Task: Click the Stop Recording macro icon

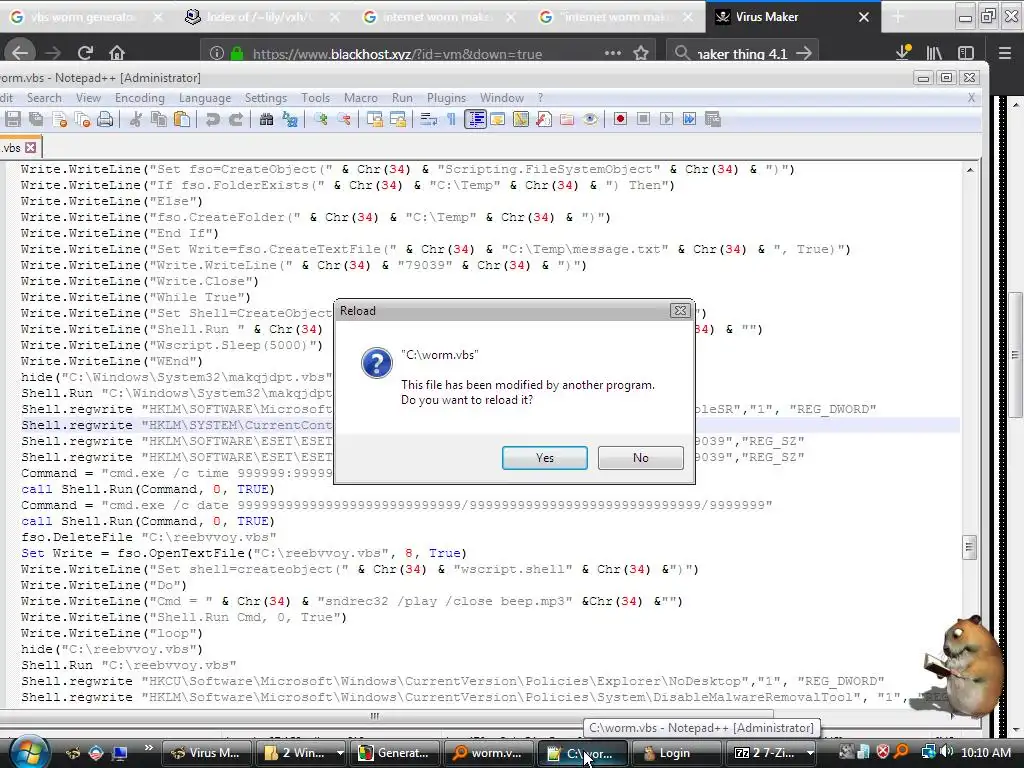Action: tap(643, 119)
